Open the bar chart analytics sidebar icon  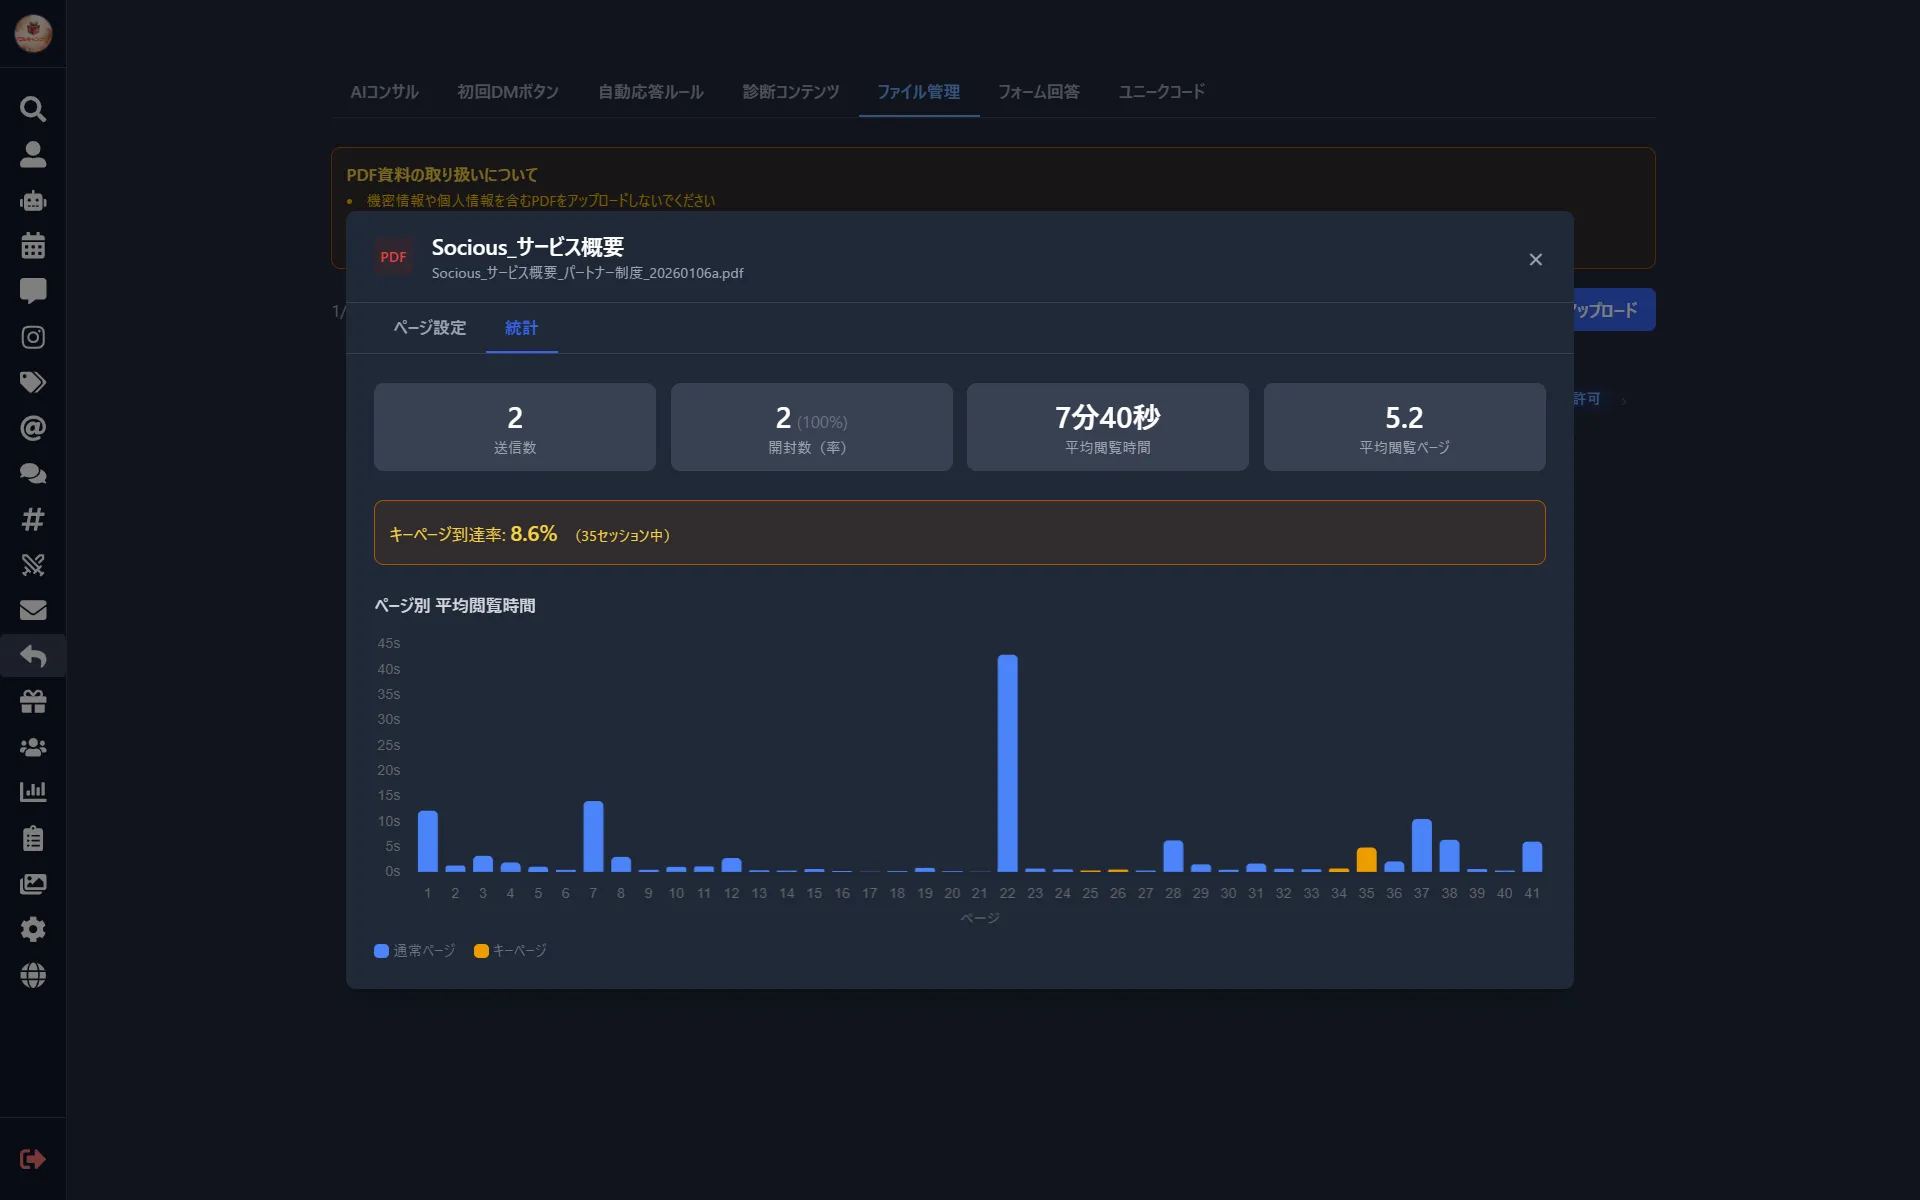33,792
